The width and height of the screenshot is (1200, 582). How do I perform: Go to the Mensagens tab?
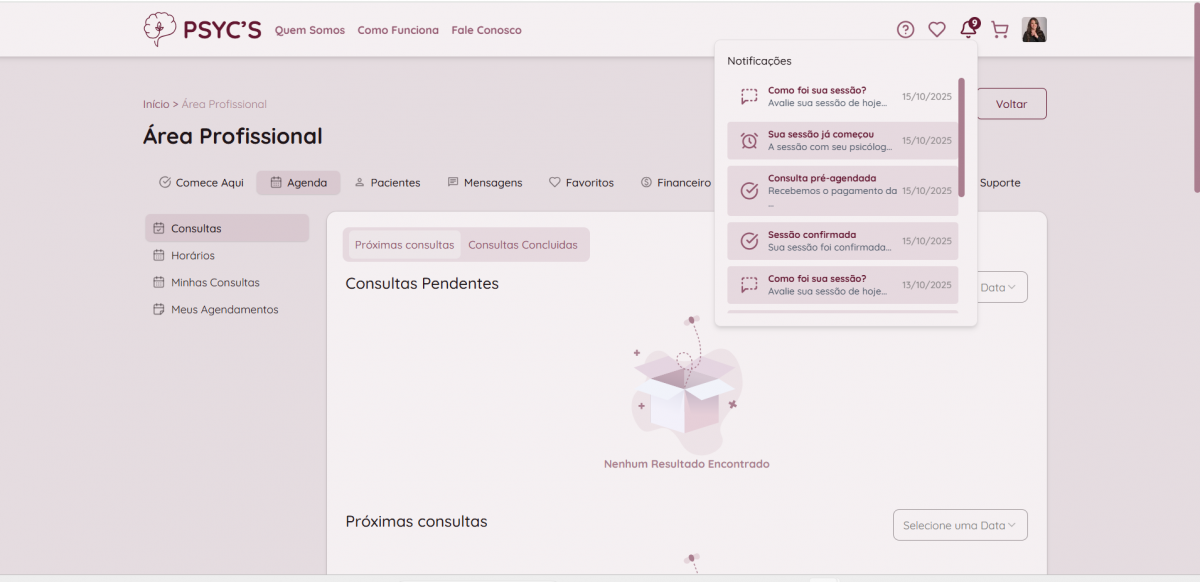485,183
